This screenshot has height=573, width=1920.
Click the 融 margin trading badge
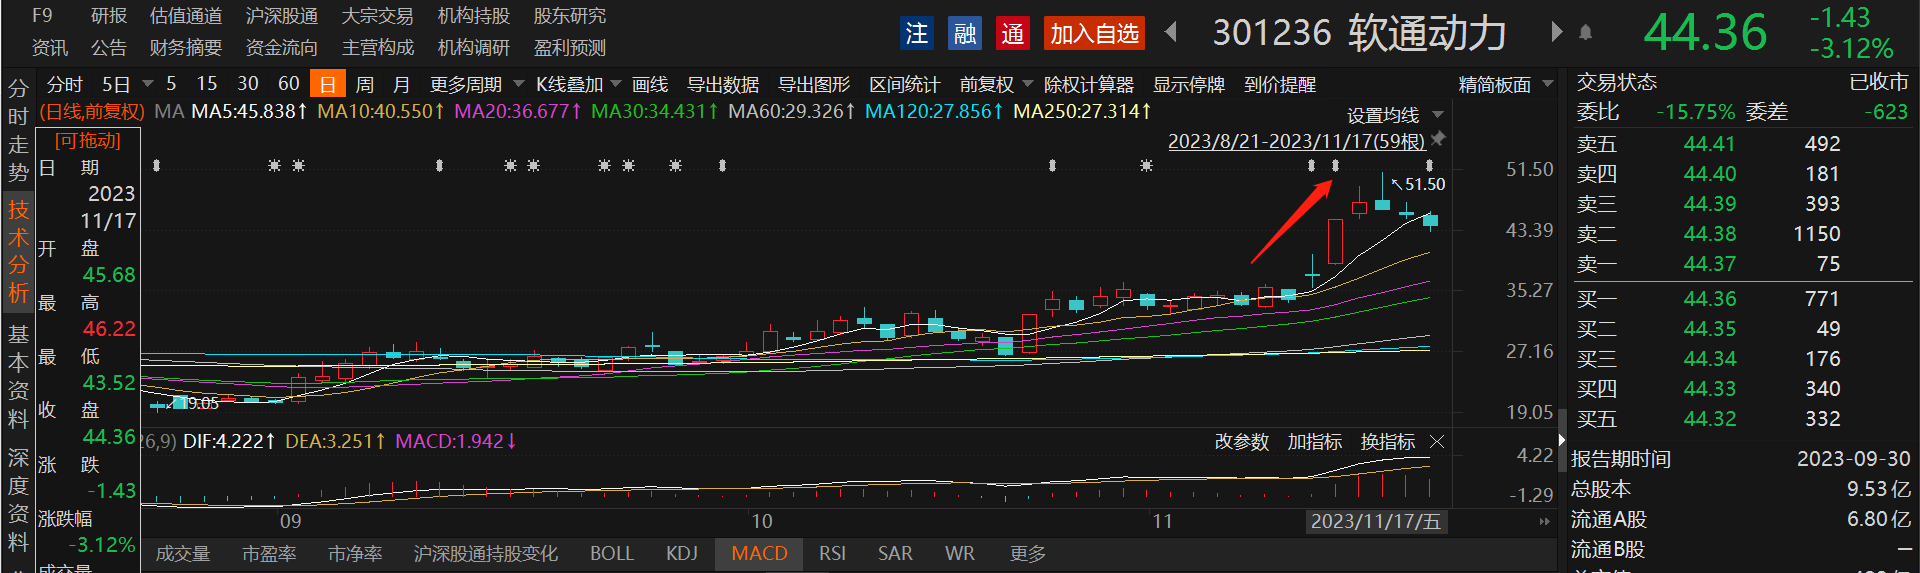coord(964,34)
